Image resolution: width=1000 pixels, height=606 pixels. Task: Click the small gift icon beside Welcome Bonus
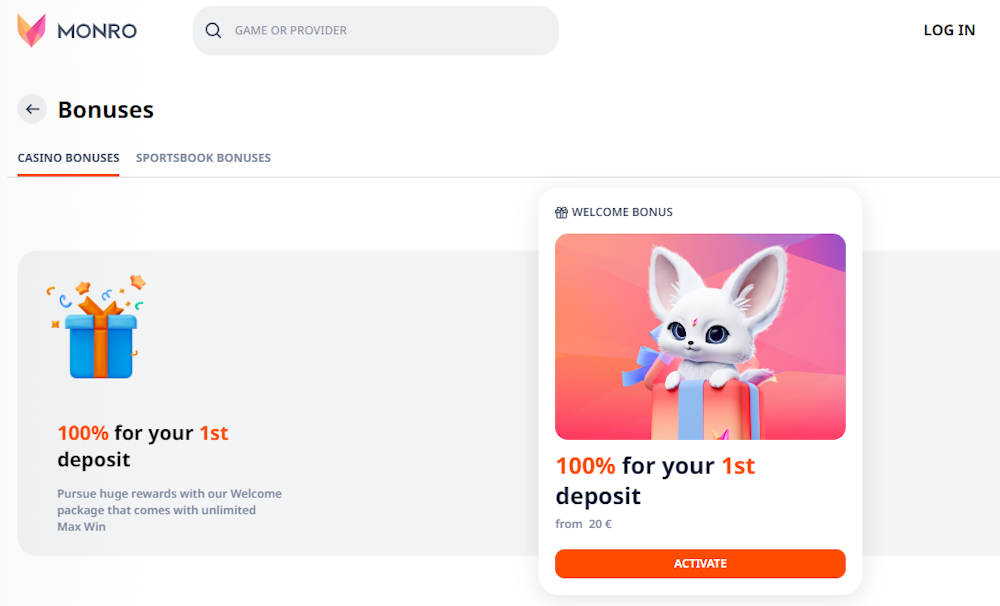pos(561,212)
